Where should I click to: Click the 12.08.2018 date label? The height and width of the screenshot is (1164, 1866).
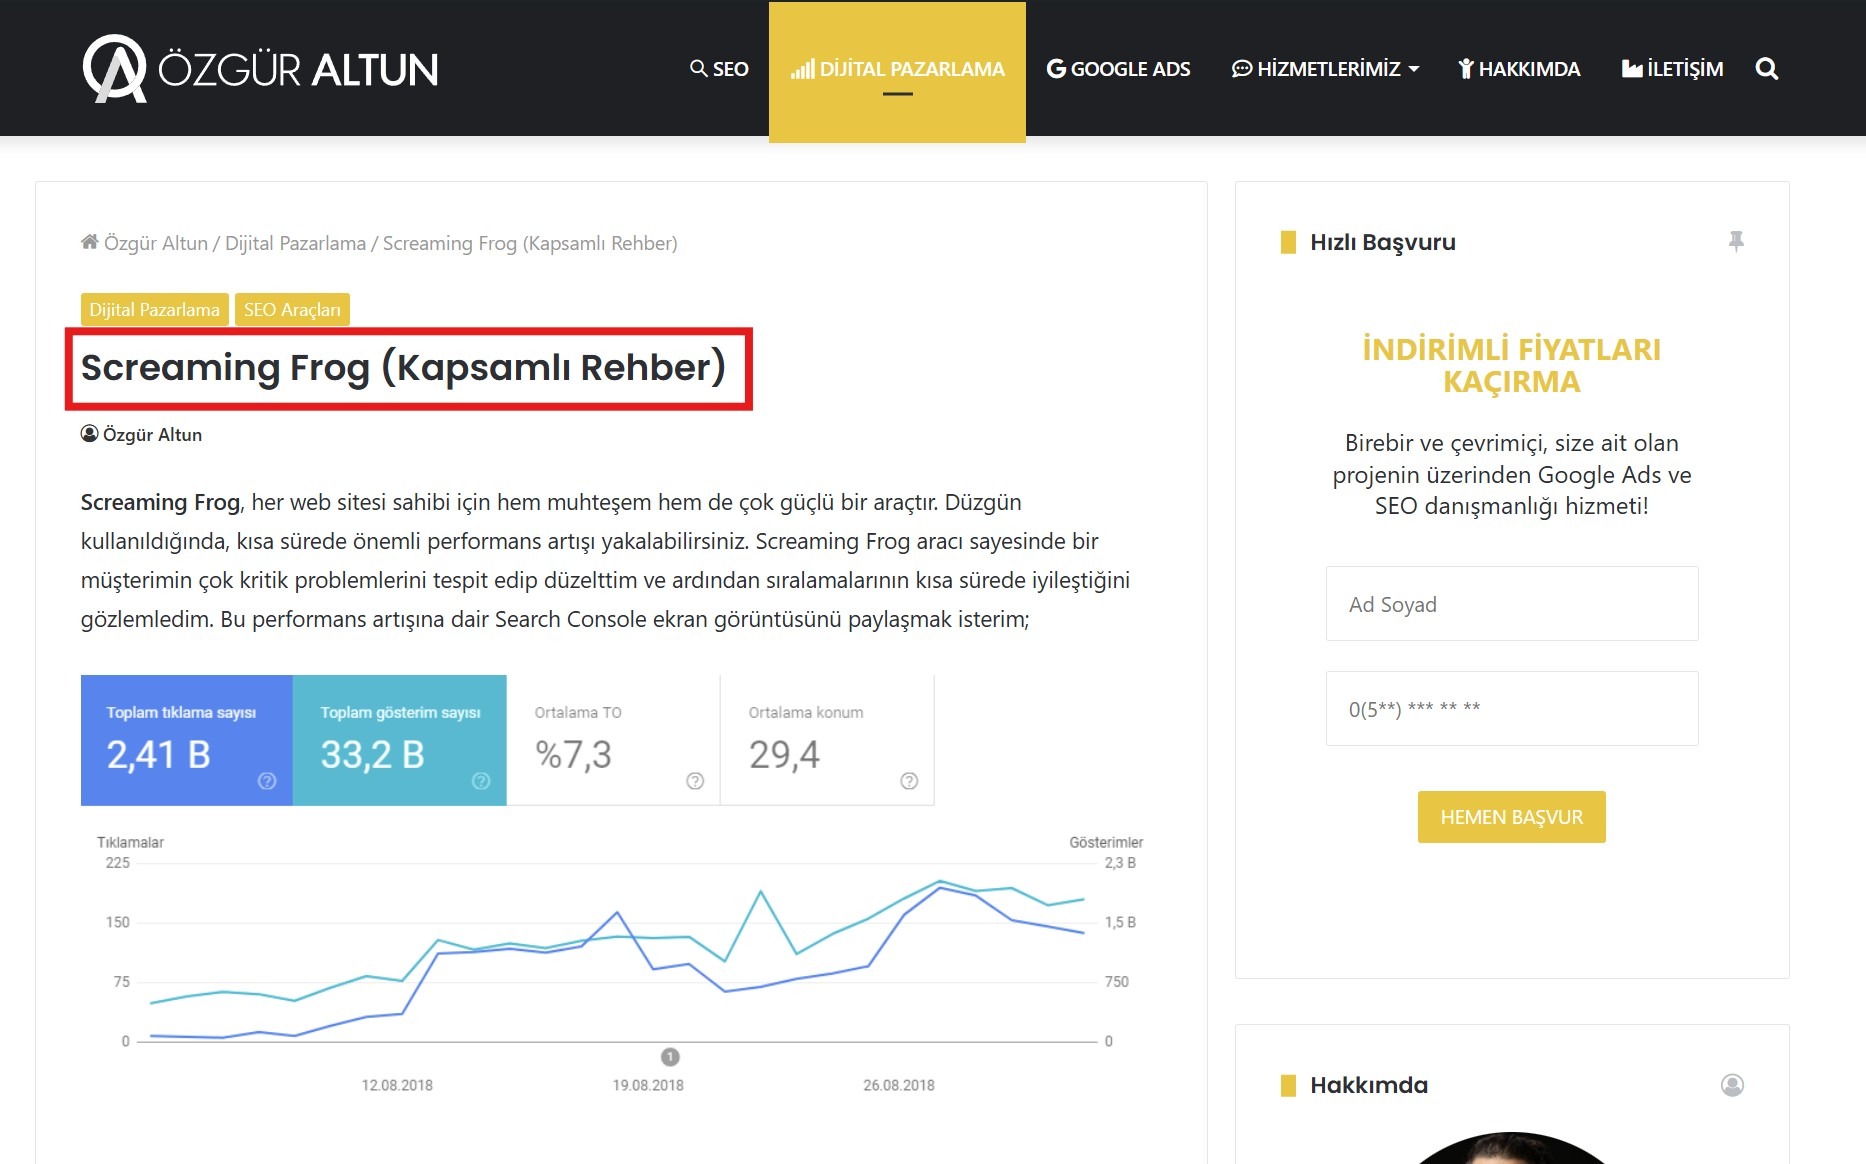pos(397,1085)
